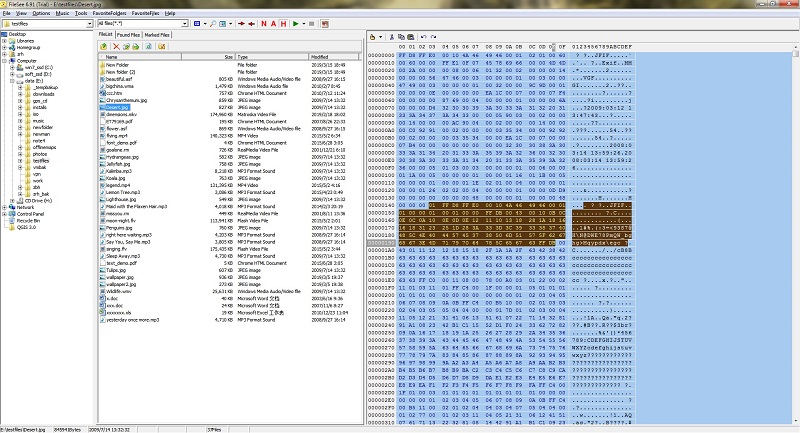
Task: Click the green play button in toolbar
Action: click(x=295, y=24)
